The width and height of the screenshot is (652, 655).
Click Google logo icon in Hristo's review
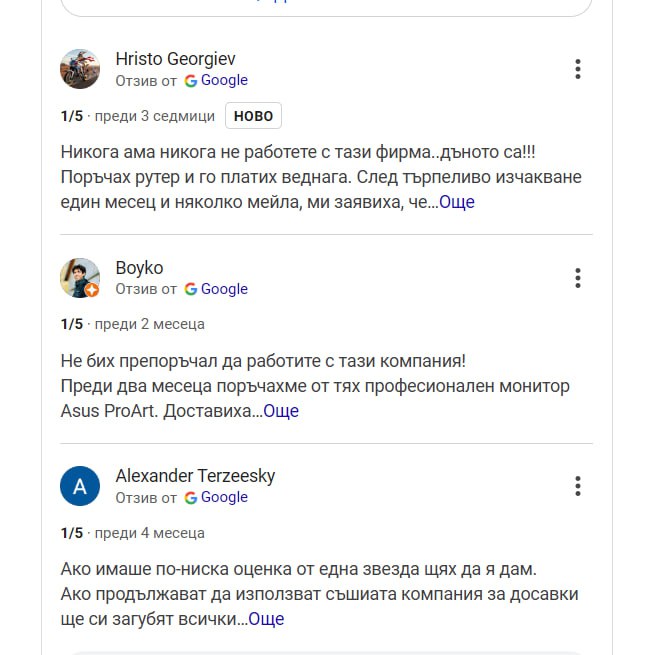[x=191, y=81]
